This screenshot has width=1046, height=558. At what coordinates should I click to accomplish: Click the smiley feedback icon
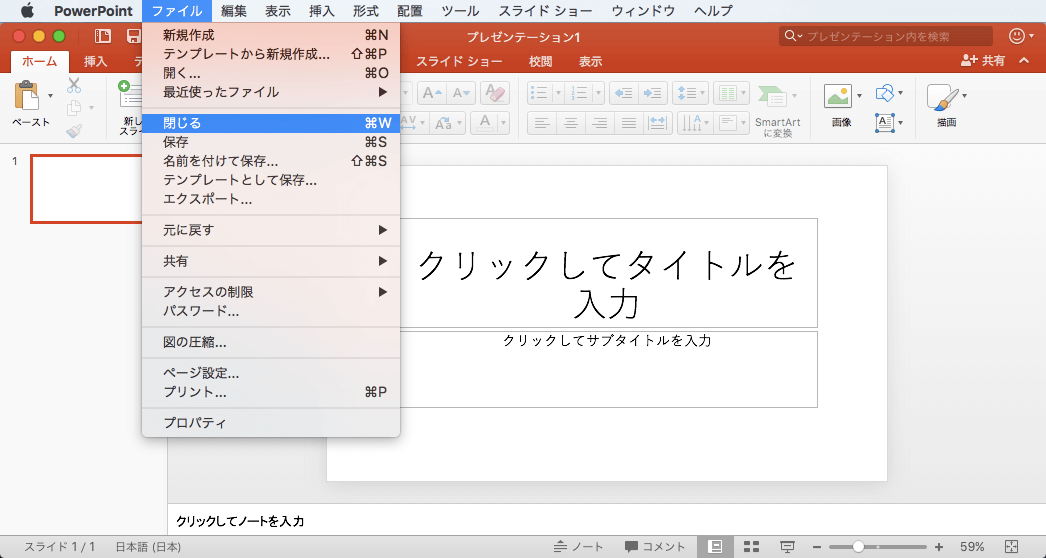click(x=1017, y=36)
